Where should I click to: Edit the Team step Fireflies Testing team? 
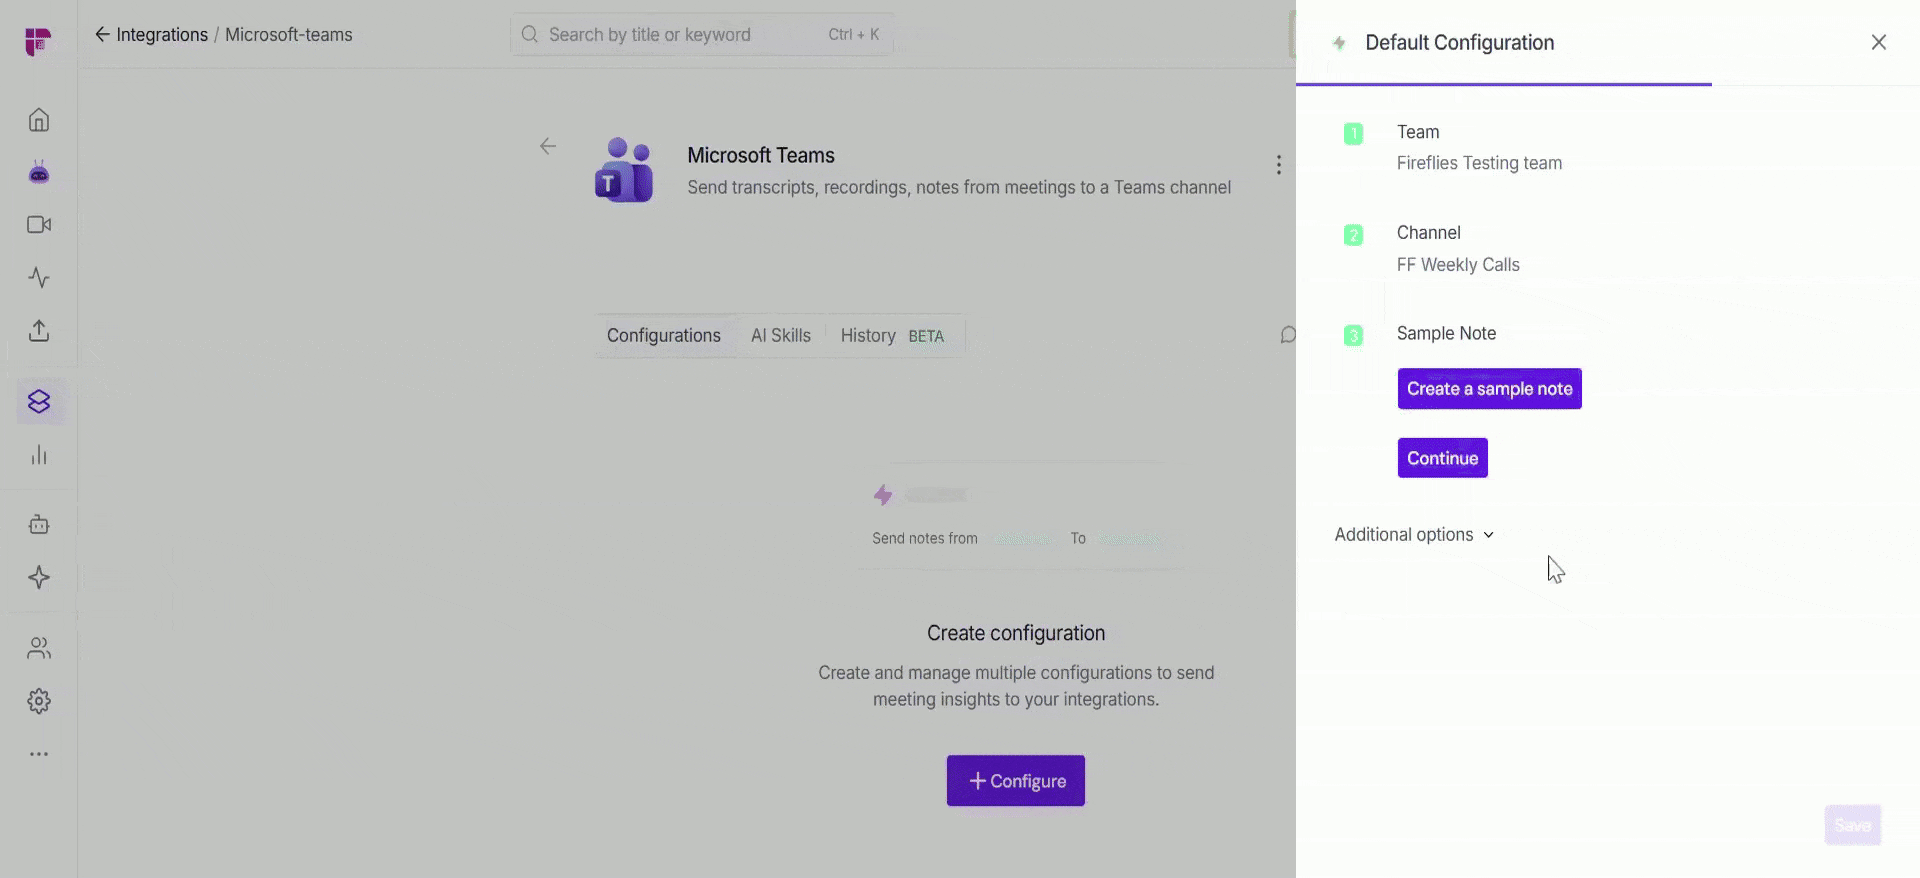click(1479, 163)
